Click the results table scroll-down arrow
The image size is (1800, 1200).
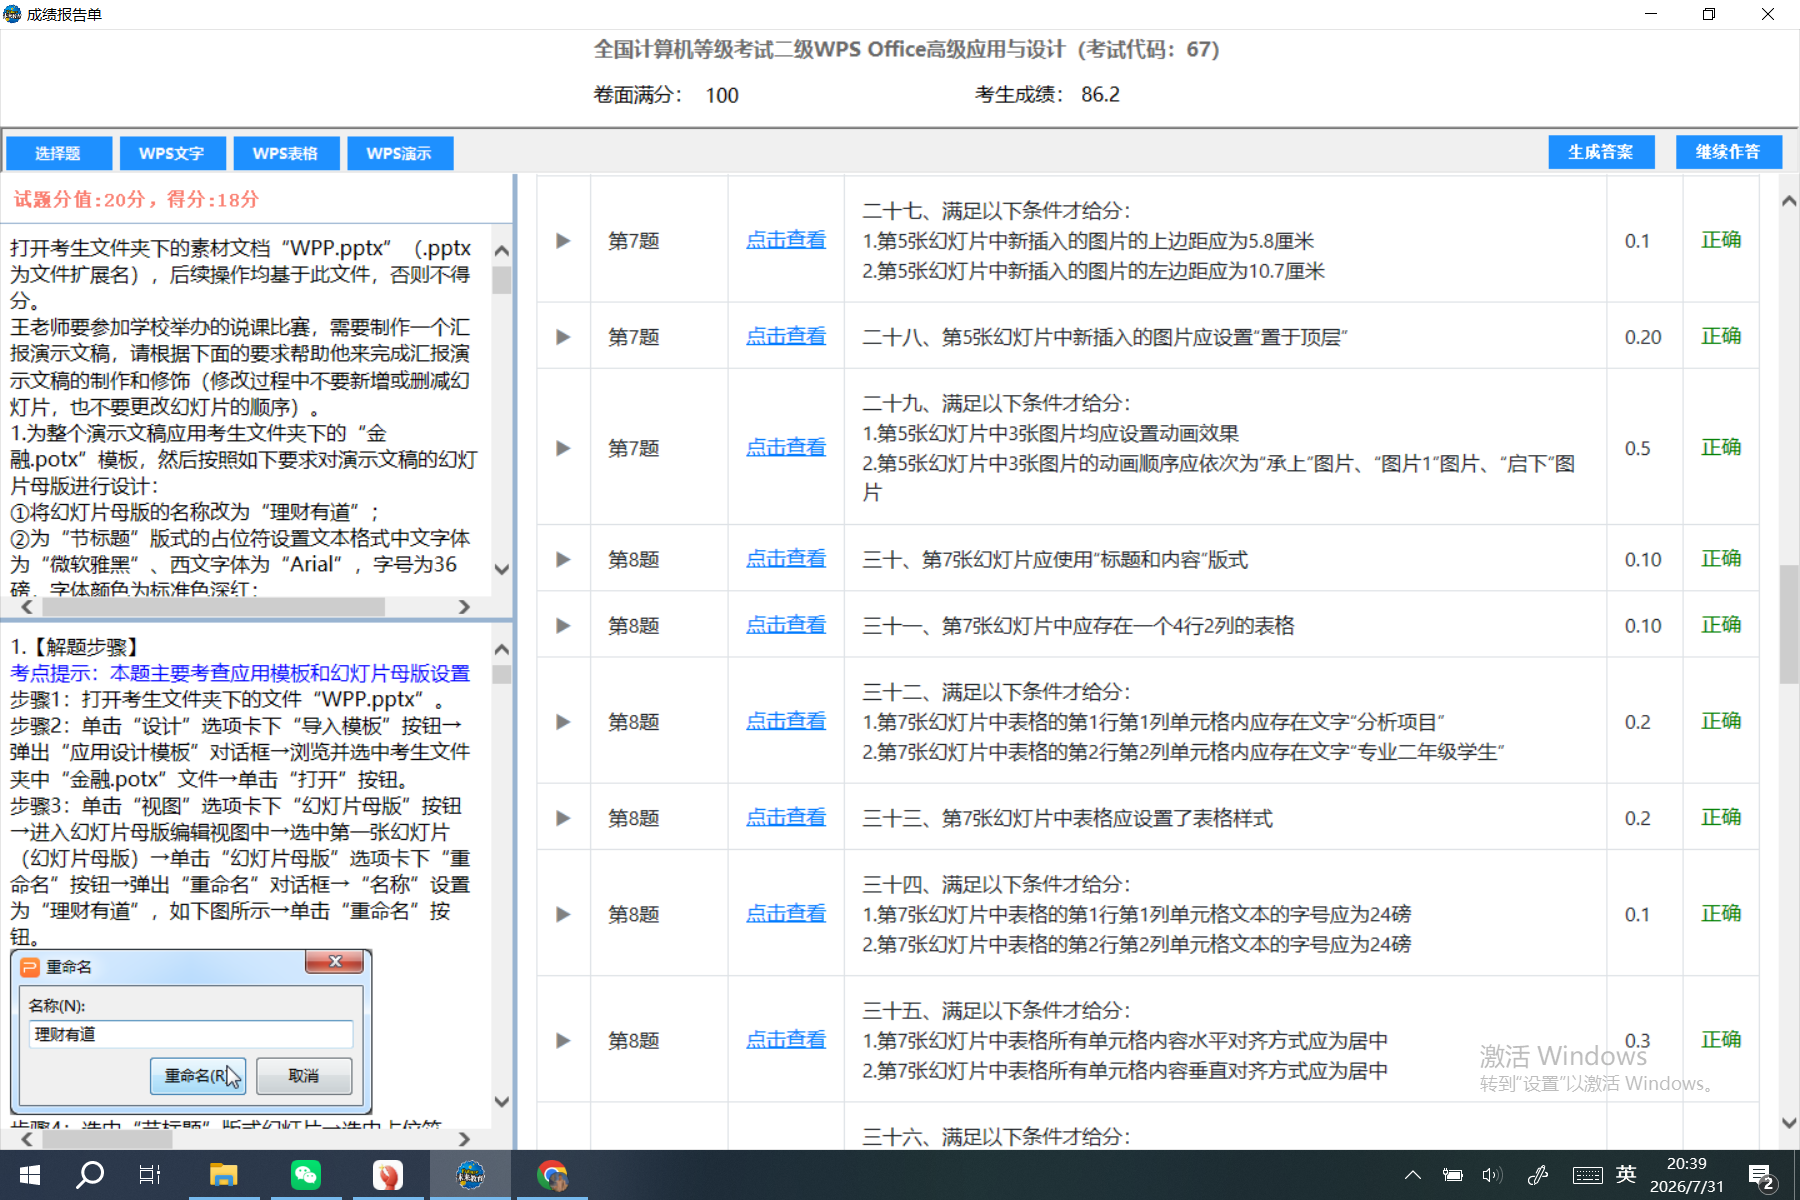click(x=1789, y=1123)
